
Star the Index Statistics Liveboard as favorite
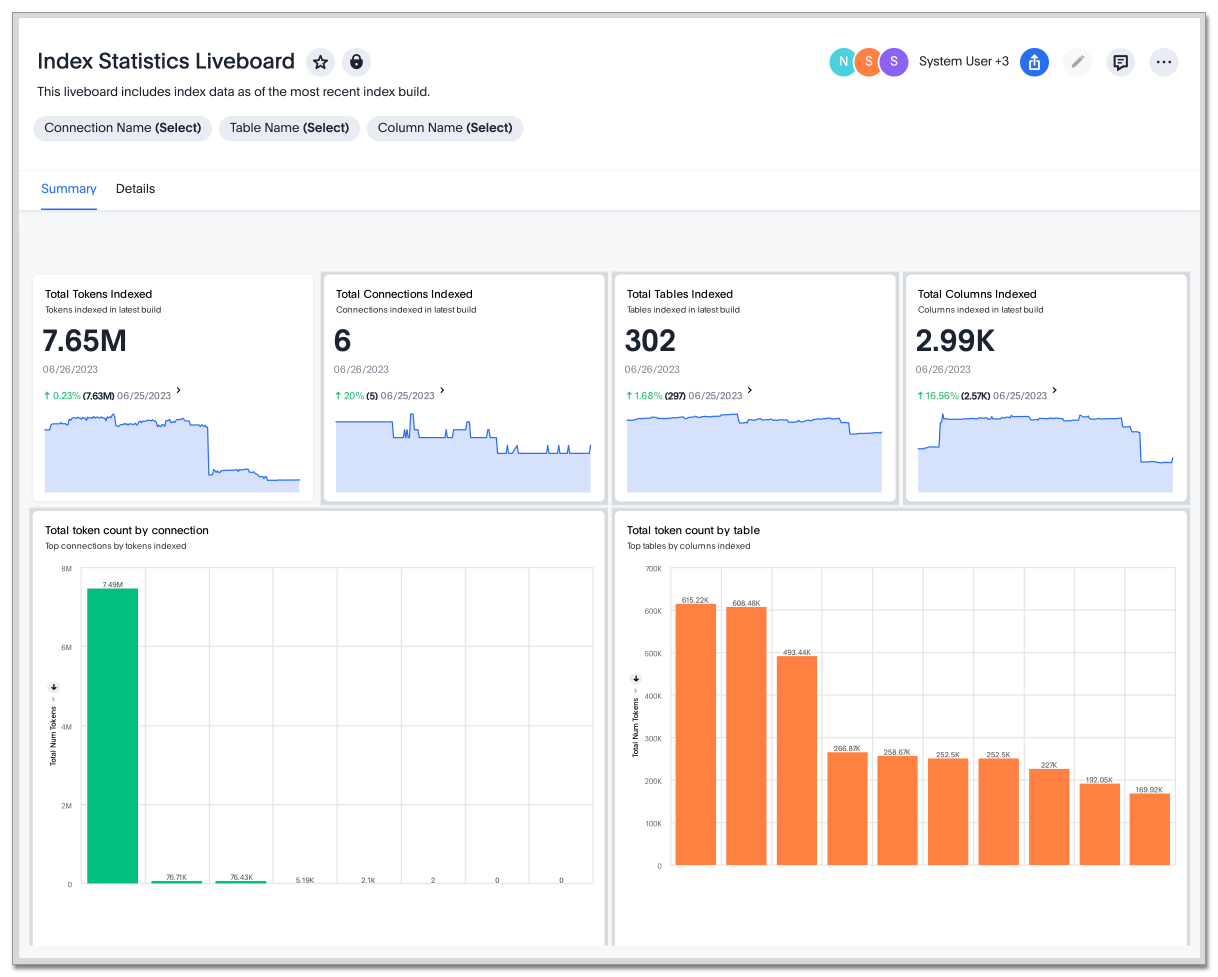[x=320, y=62]
